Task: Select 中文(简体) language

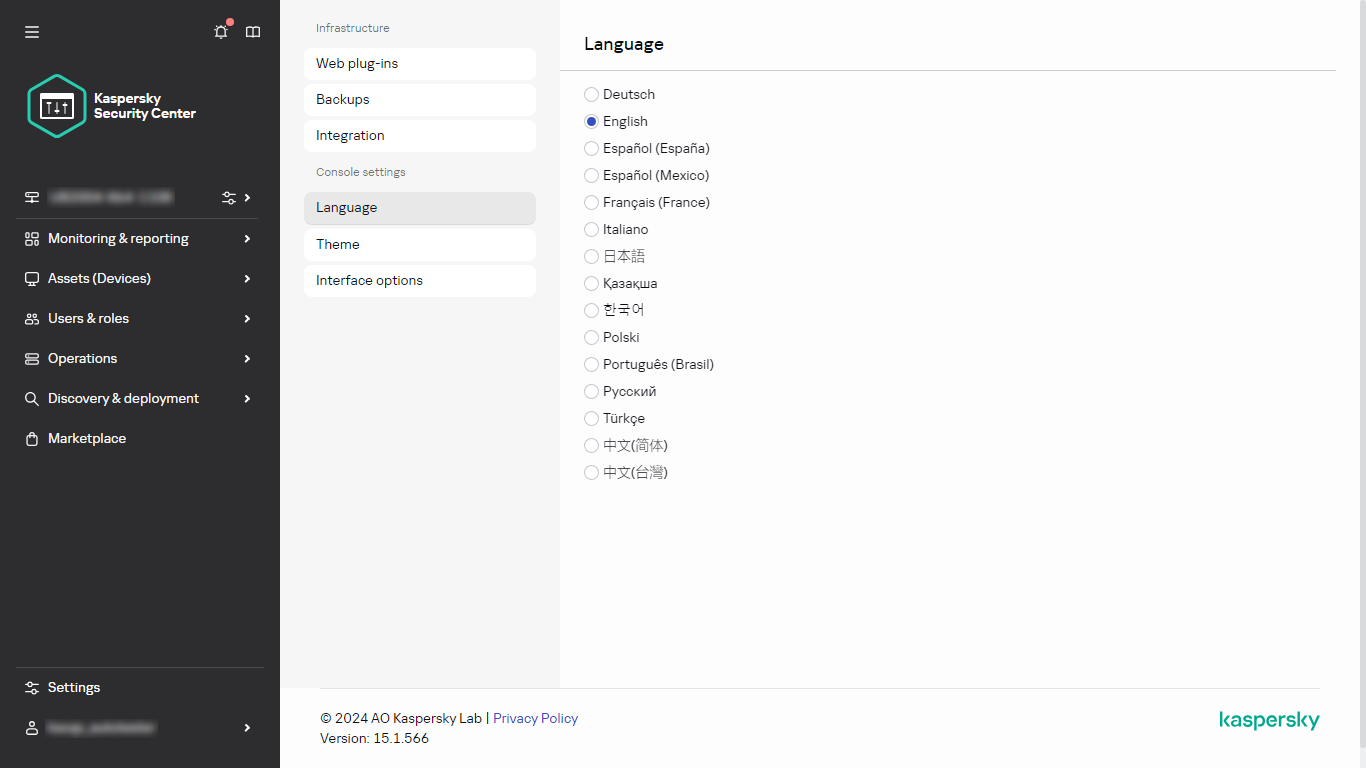Action: 591,445
